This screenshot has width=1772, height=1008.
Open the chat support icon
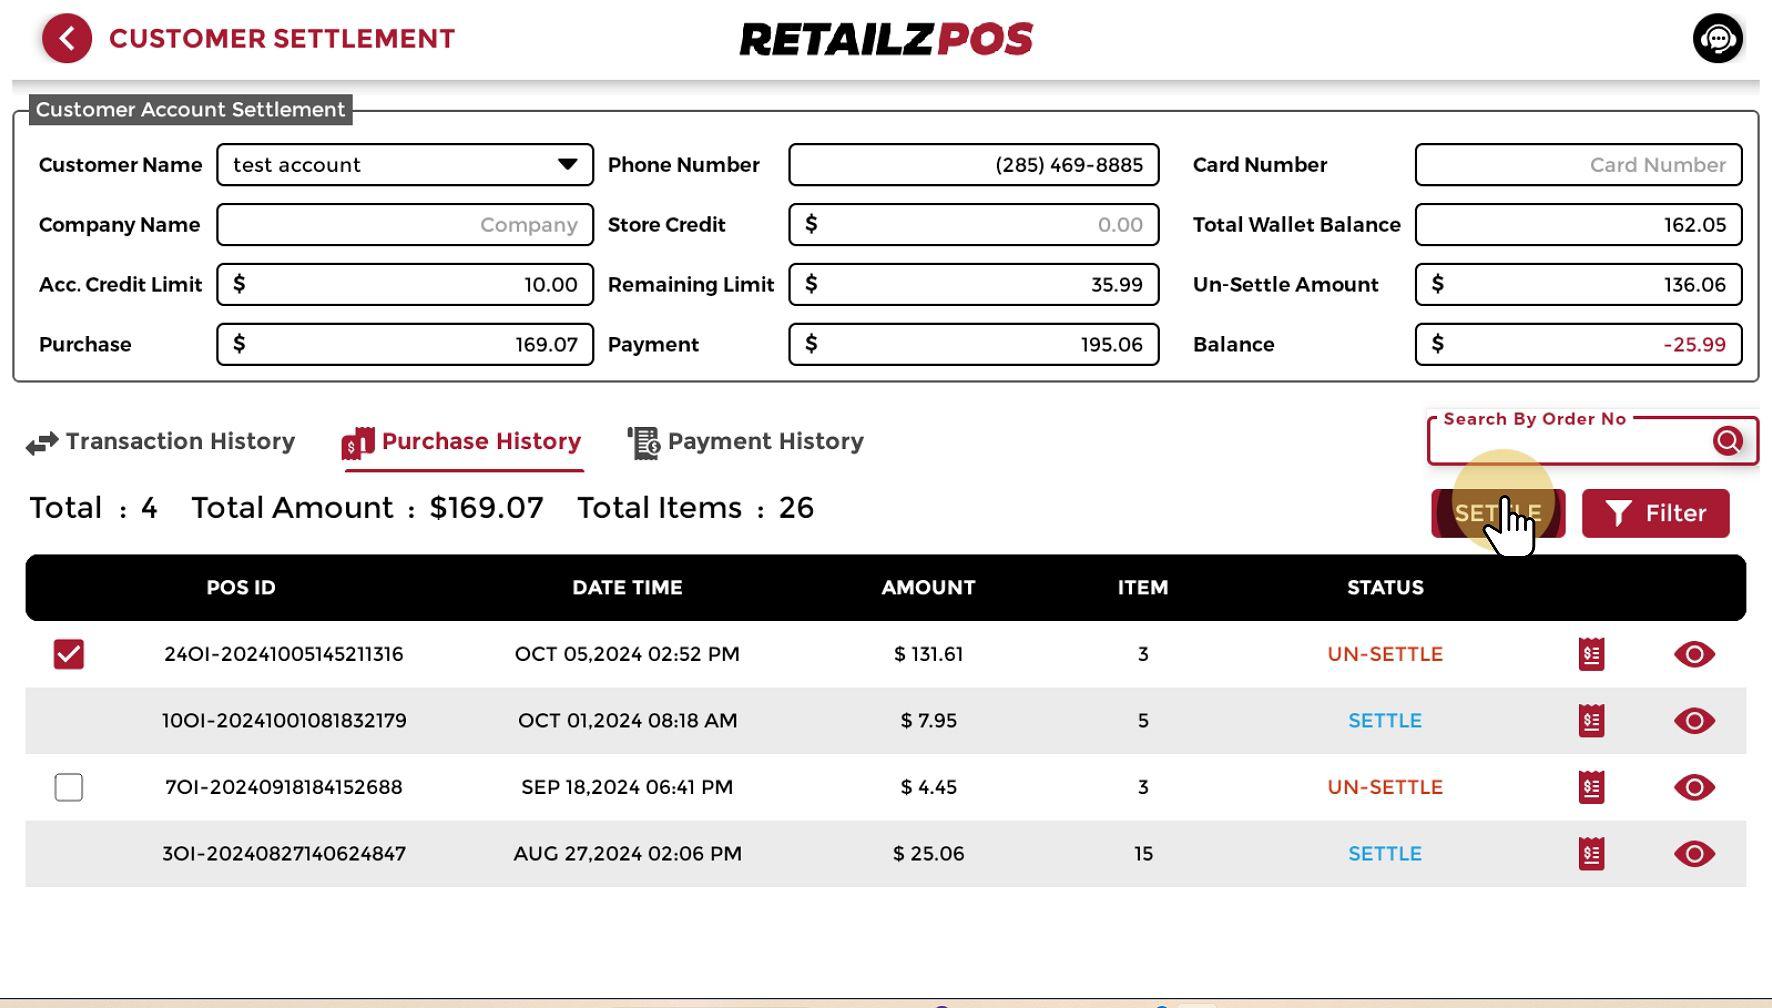pos(1717,39)
